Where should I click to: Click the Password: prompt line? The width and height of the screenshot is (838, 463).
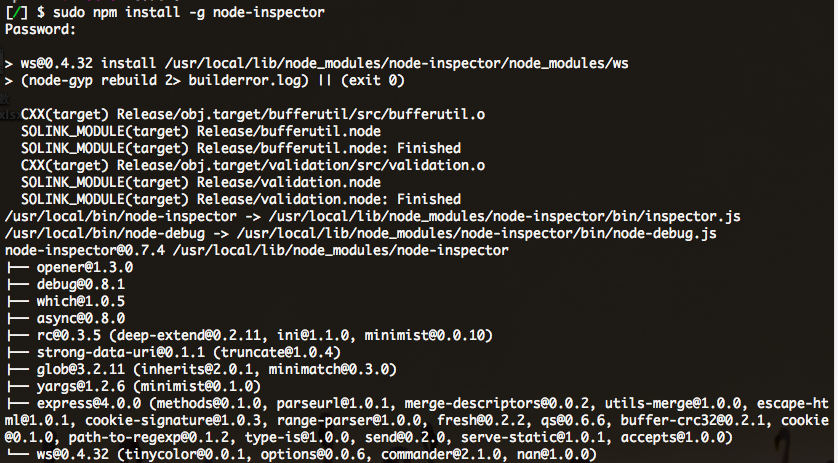40,29
